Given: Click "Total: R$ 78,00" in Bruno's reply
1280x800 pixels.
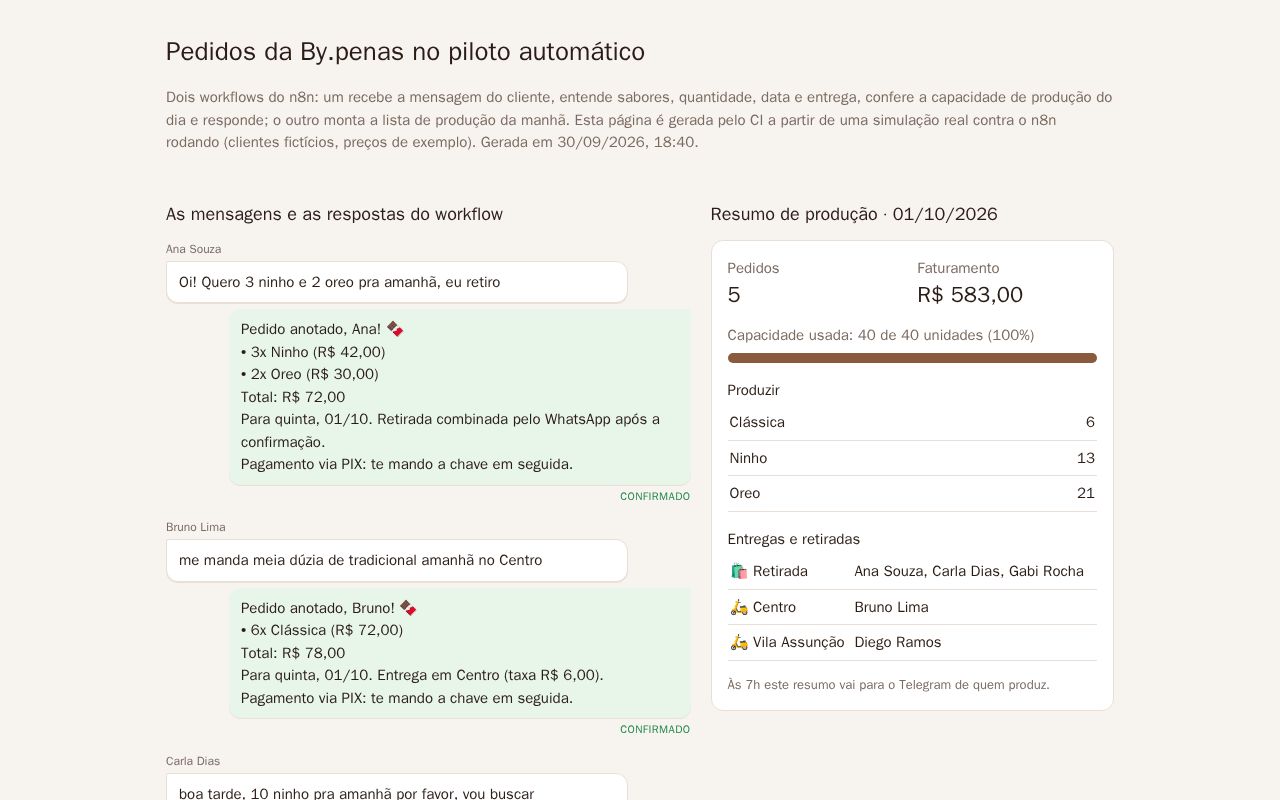Looking at the screenshot, I should 293,653.
